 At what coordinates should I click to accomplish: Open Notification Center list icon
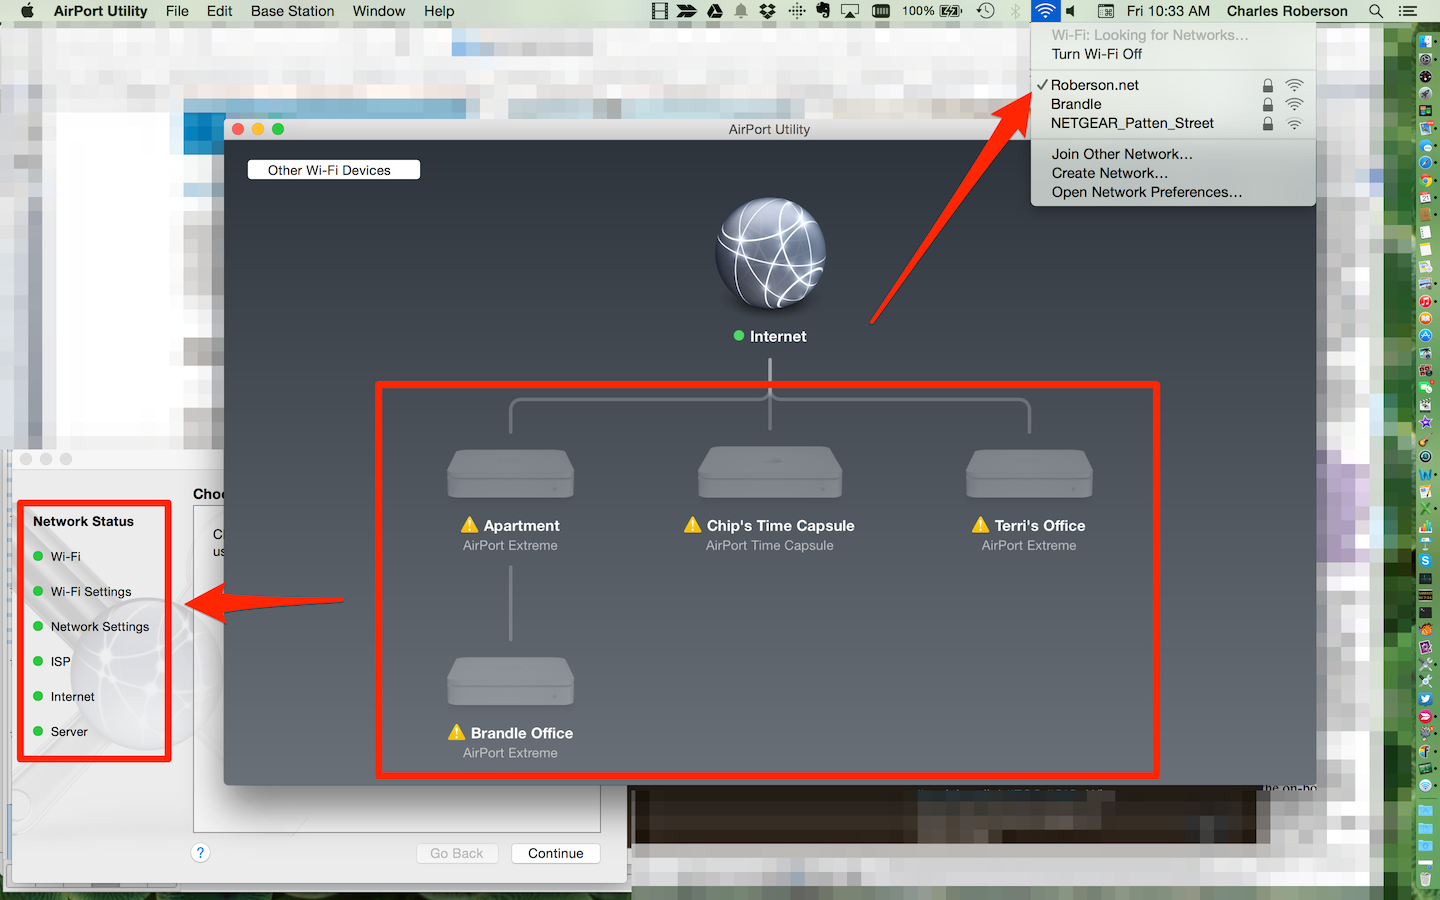coord(1408,11)
